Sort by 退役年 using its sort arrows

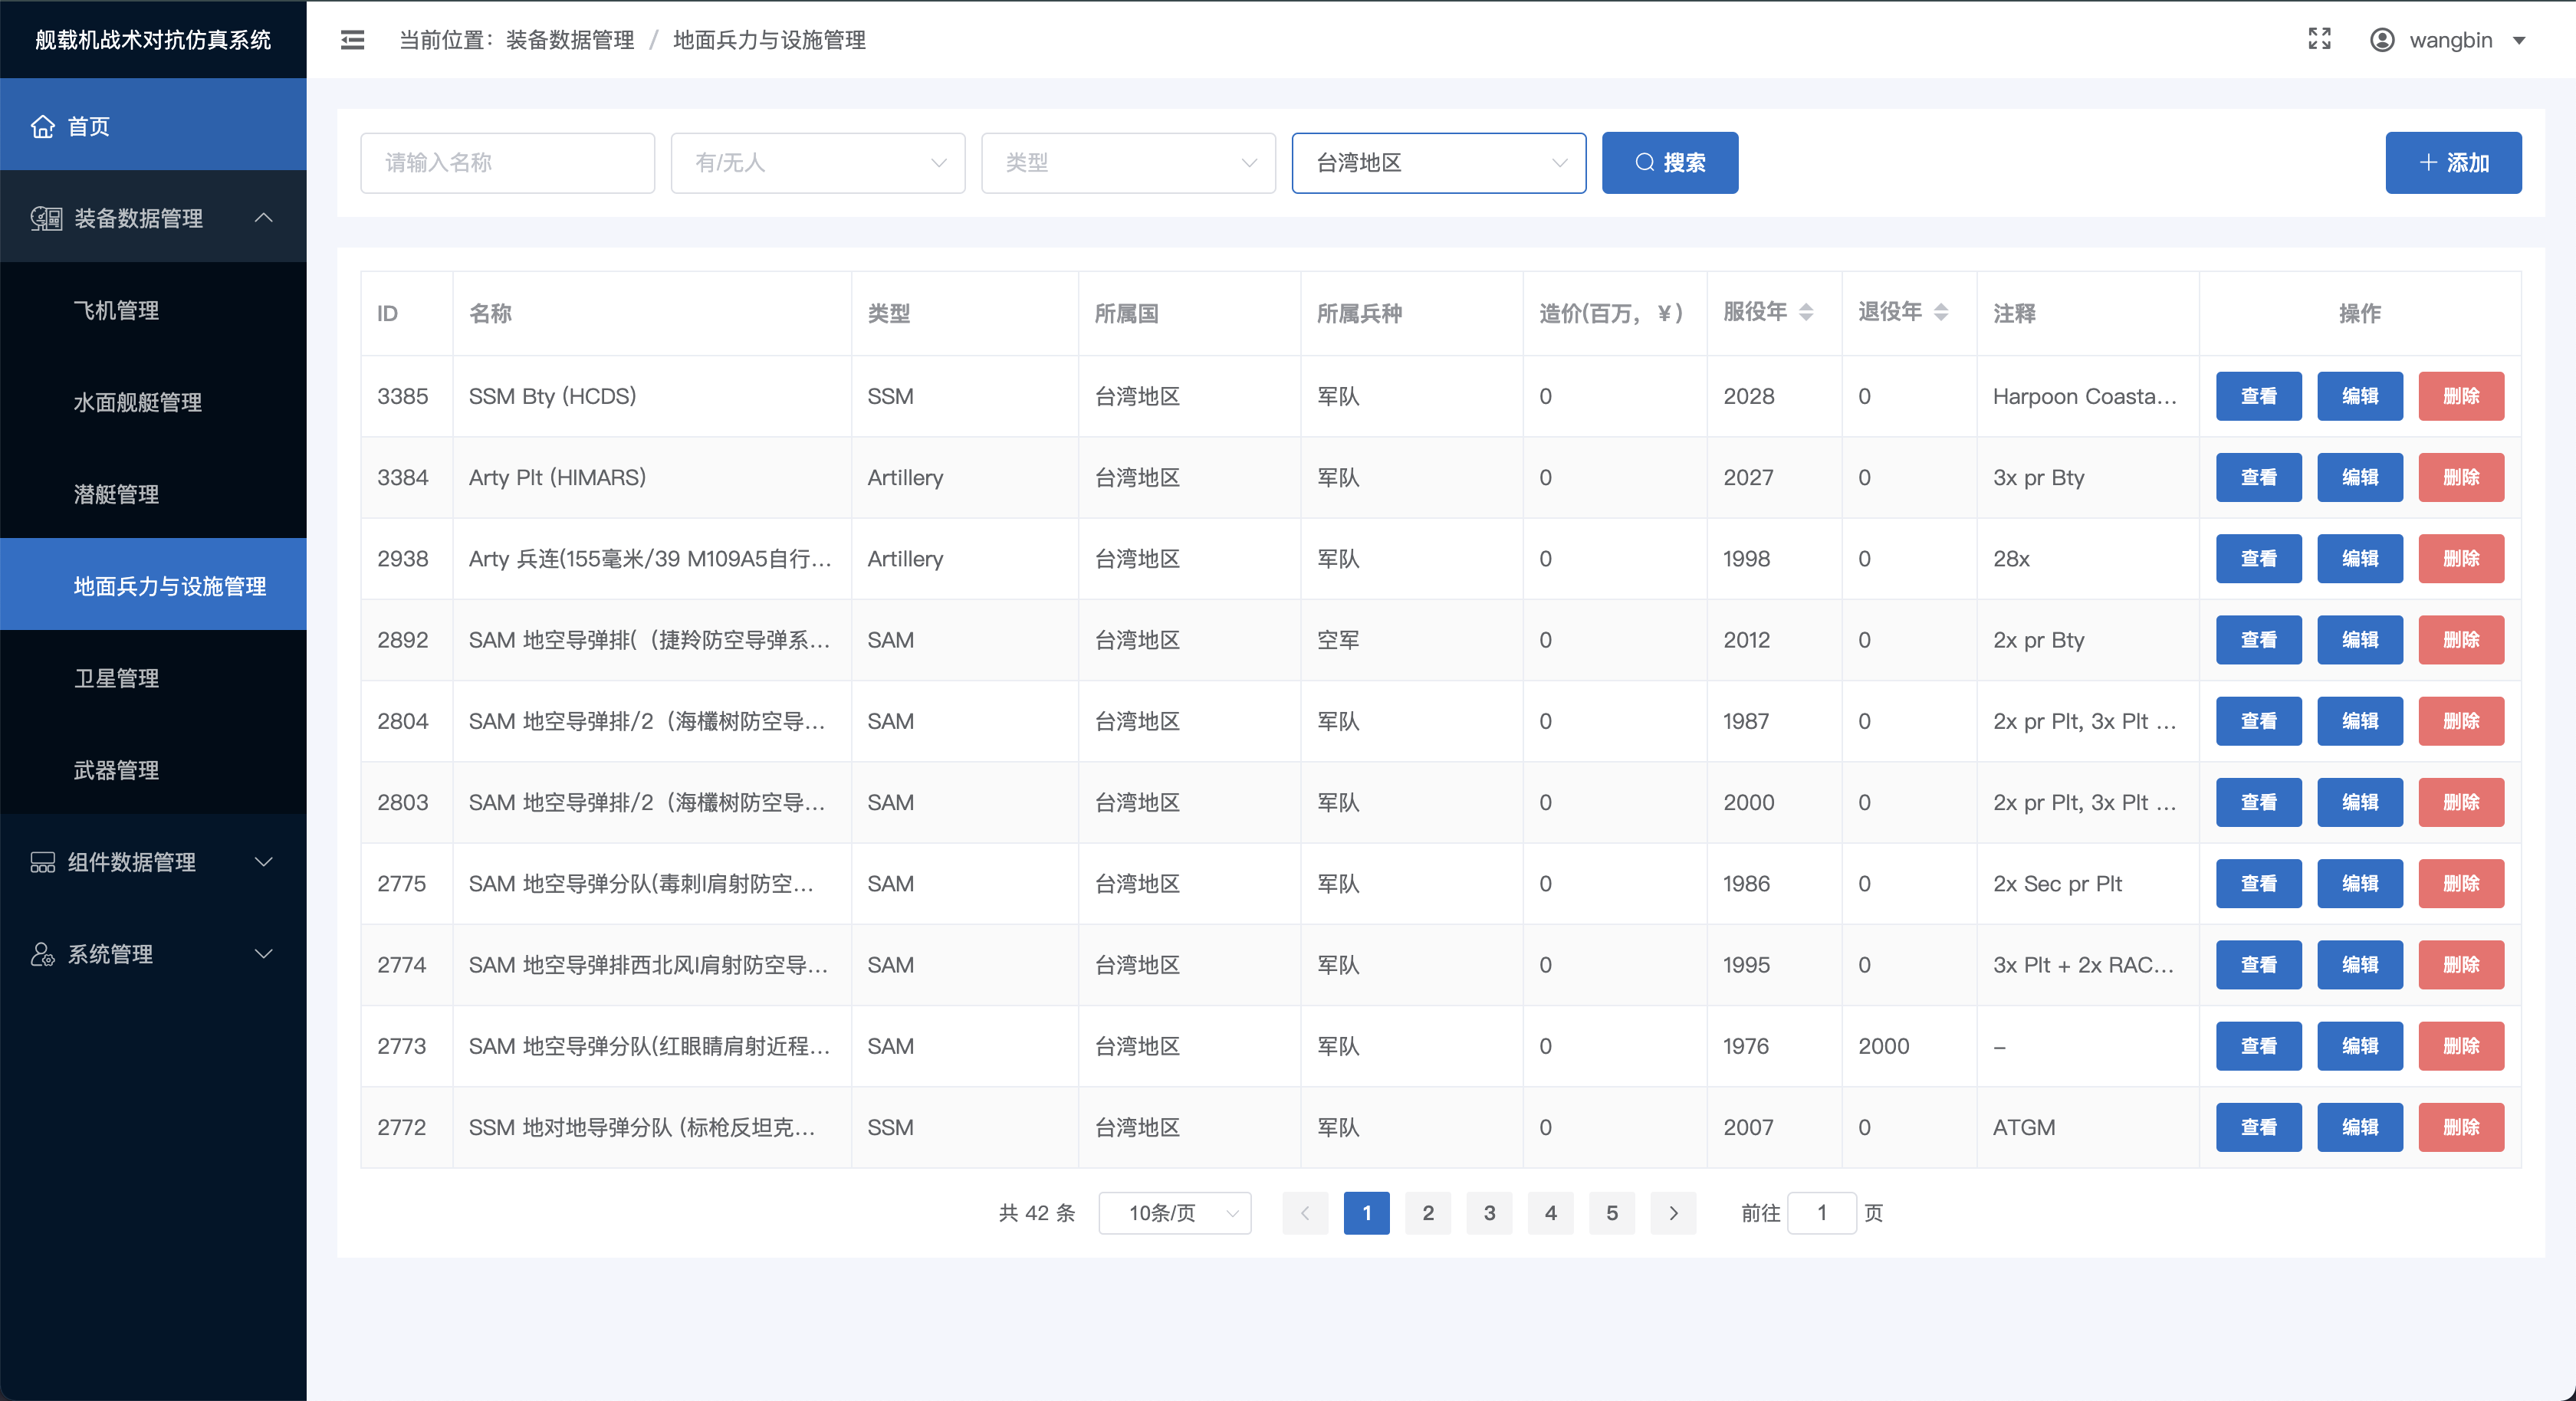(x=1941, y=312)
